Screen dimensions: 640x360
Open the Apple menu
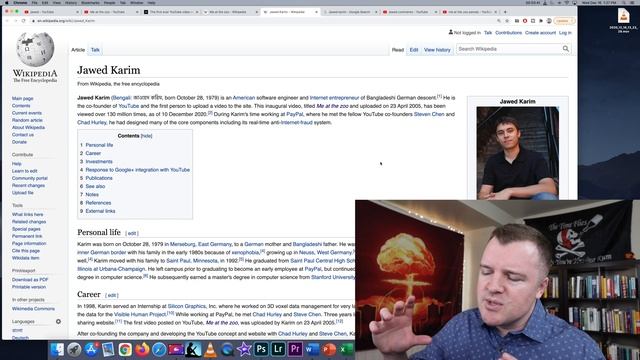[x=7, y=2]
